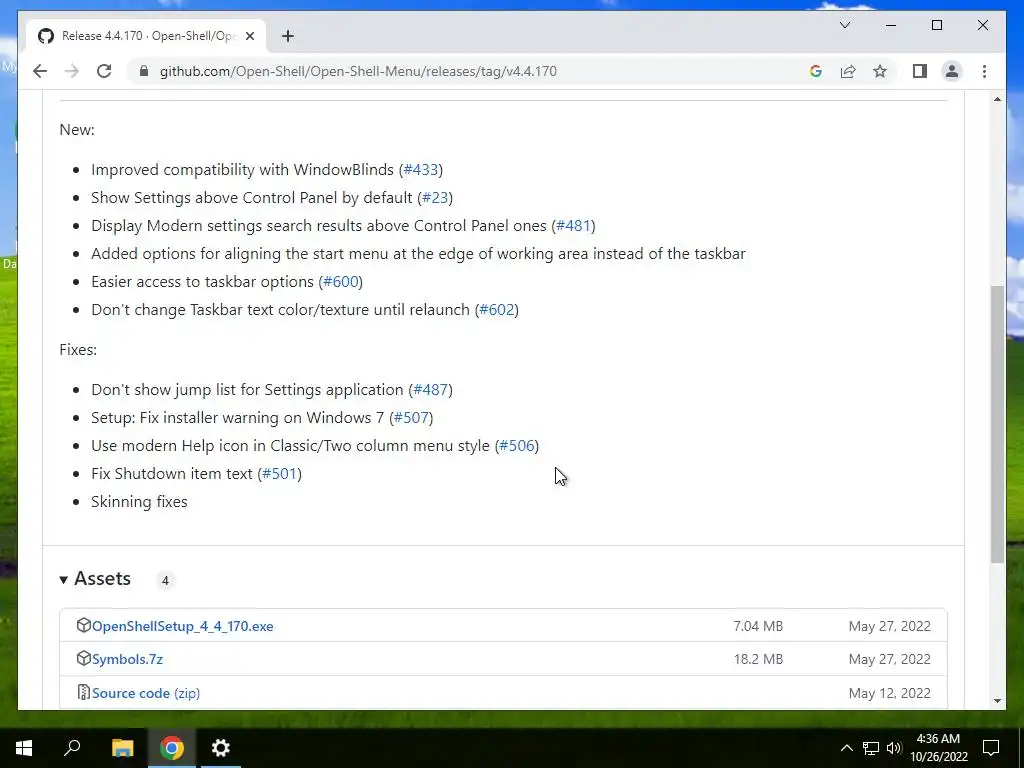
Task: Select the Release 4.4.170 browser tab
Action: (145, 36)
